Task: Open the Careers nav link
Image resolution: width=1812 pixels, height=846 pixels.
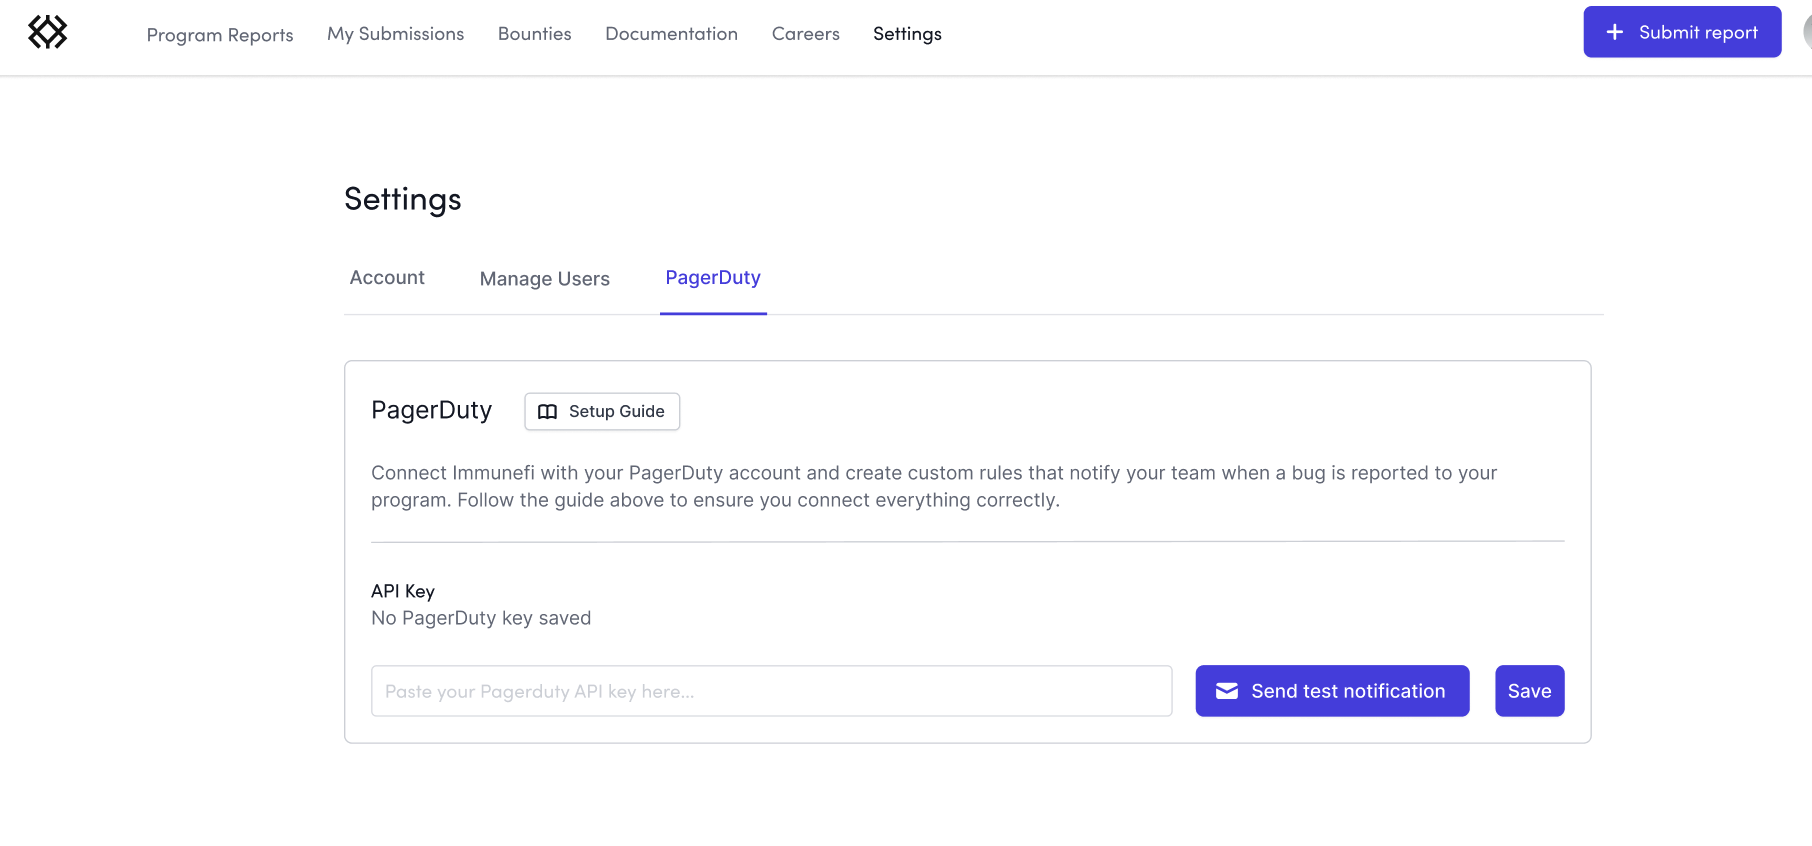Action: [x=805, y=34]
